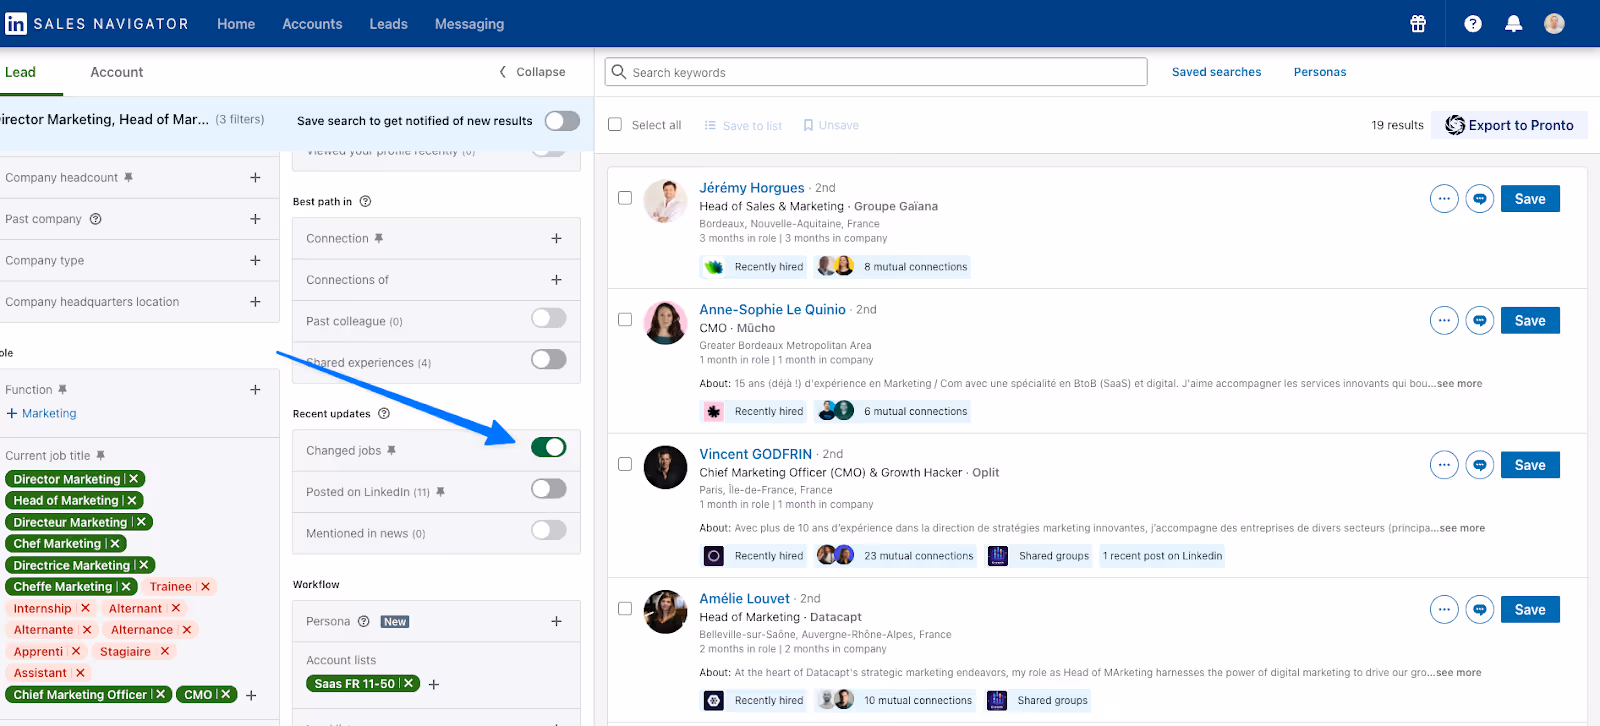Open the gift referrals icon
Image resolution: width=1600 pixels, height=726 pixels.
click(x=1418, y=23)
